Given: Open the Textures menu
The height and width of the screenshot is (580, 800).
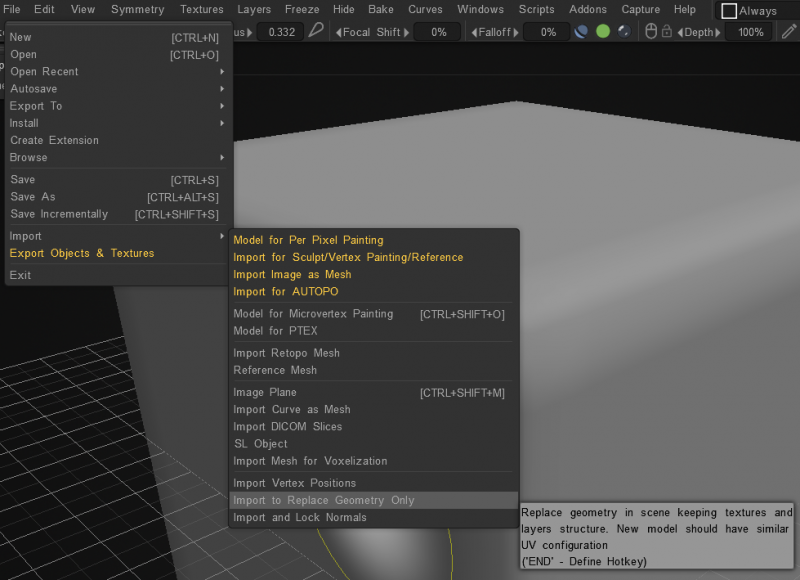Looking at the screenshot, I should click(202, 10).
